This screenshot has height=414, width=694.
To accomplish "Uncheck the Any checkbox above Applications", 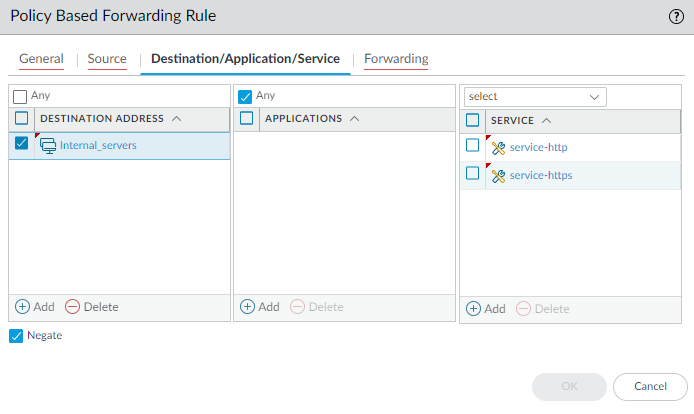I will pos(245,97).
